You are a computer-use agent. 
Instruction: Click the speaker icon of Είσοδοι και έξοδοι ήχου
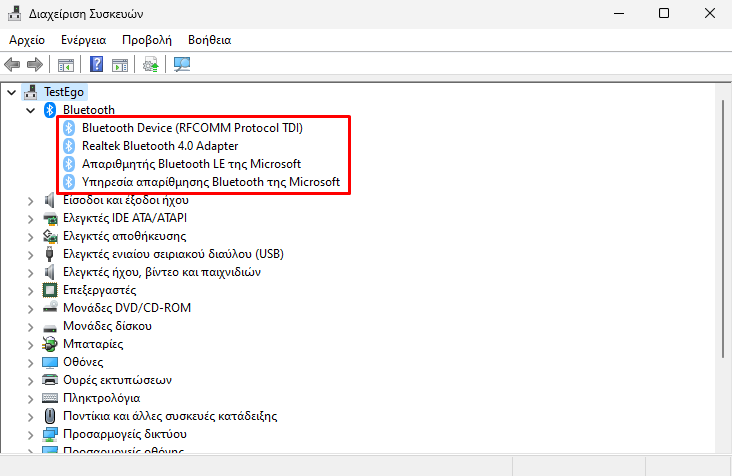pos(49,200)
